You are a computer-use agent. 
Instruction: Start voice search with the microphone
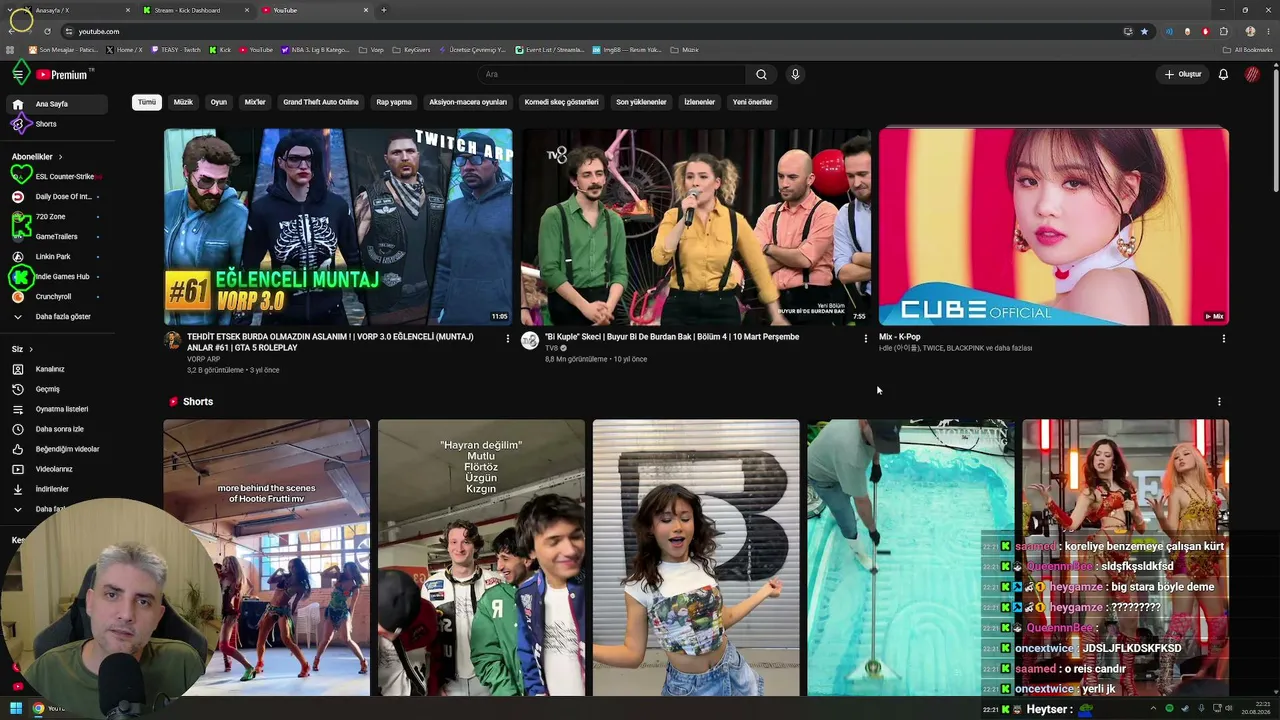(795, 74)
